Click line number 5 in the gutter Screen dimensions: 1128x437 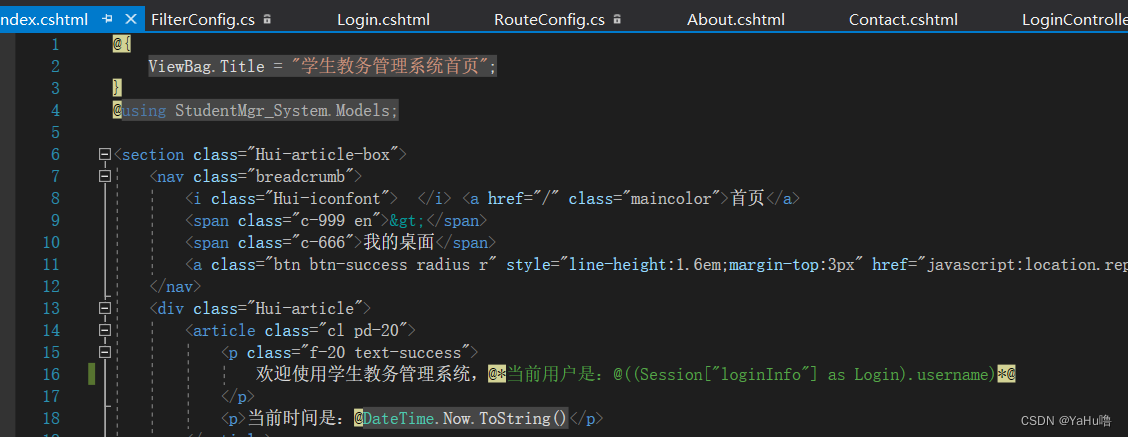(55, 132)
